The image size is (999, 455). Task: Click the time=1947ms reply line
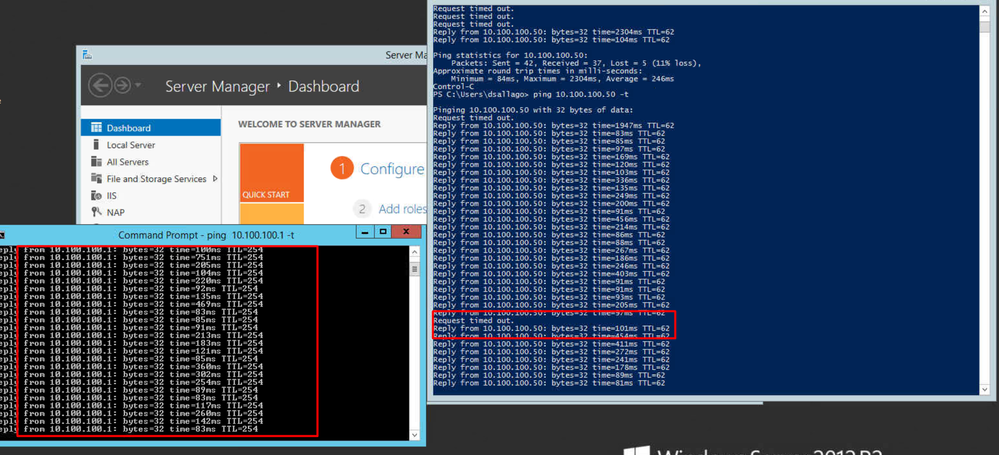pyautogui.click(x=553, y=126)
